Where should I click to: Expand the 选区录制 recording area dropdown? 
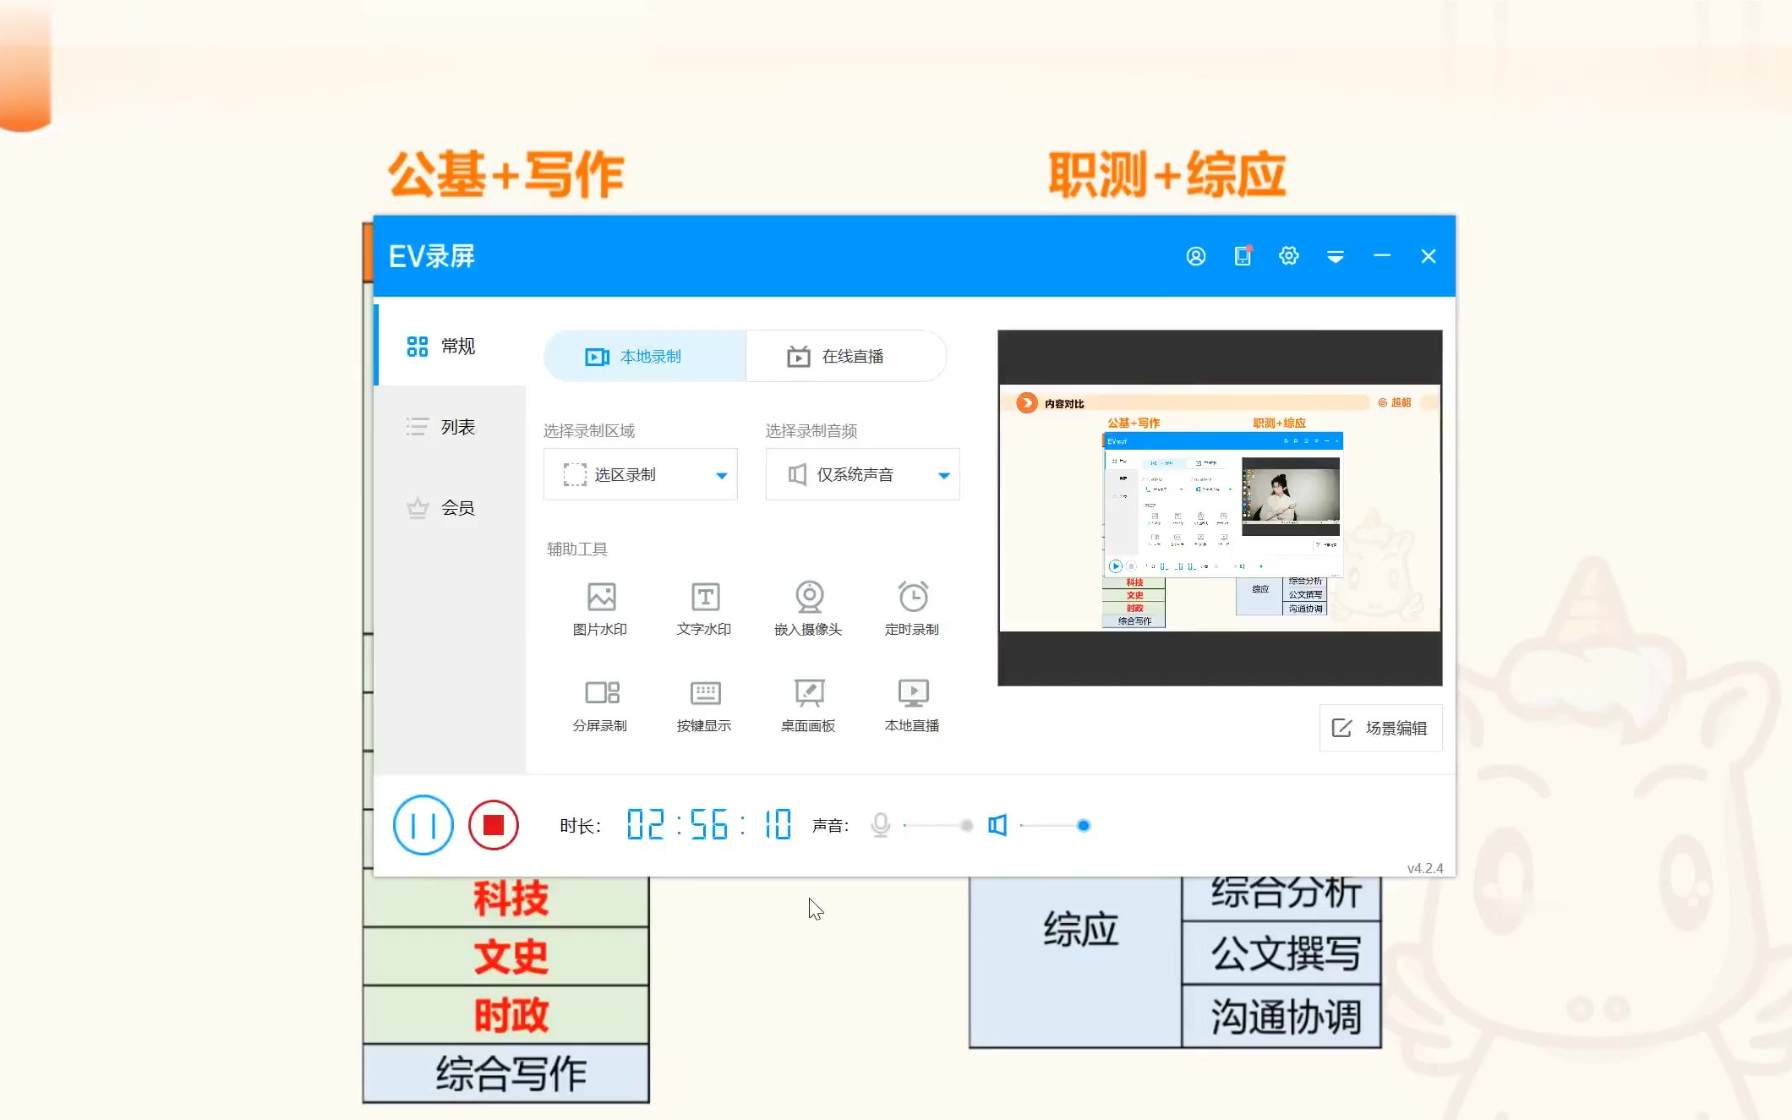coord(640,474)
